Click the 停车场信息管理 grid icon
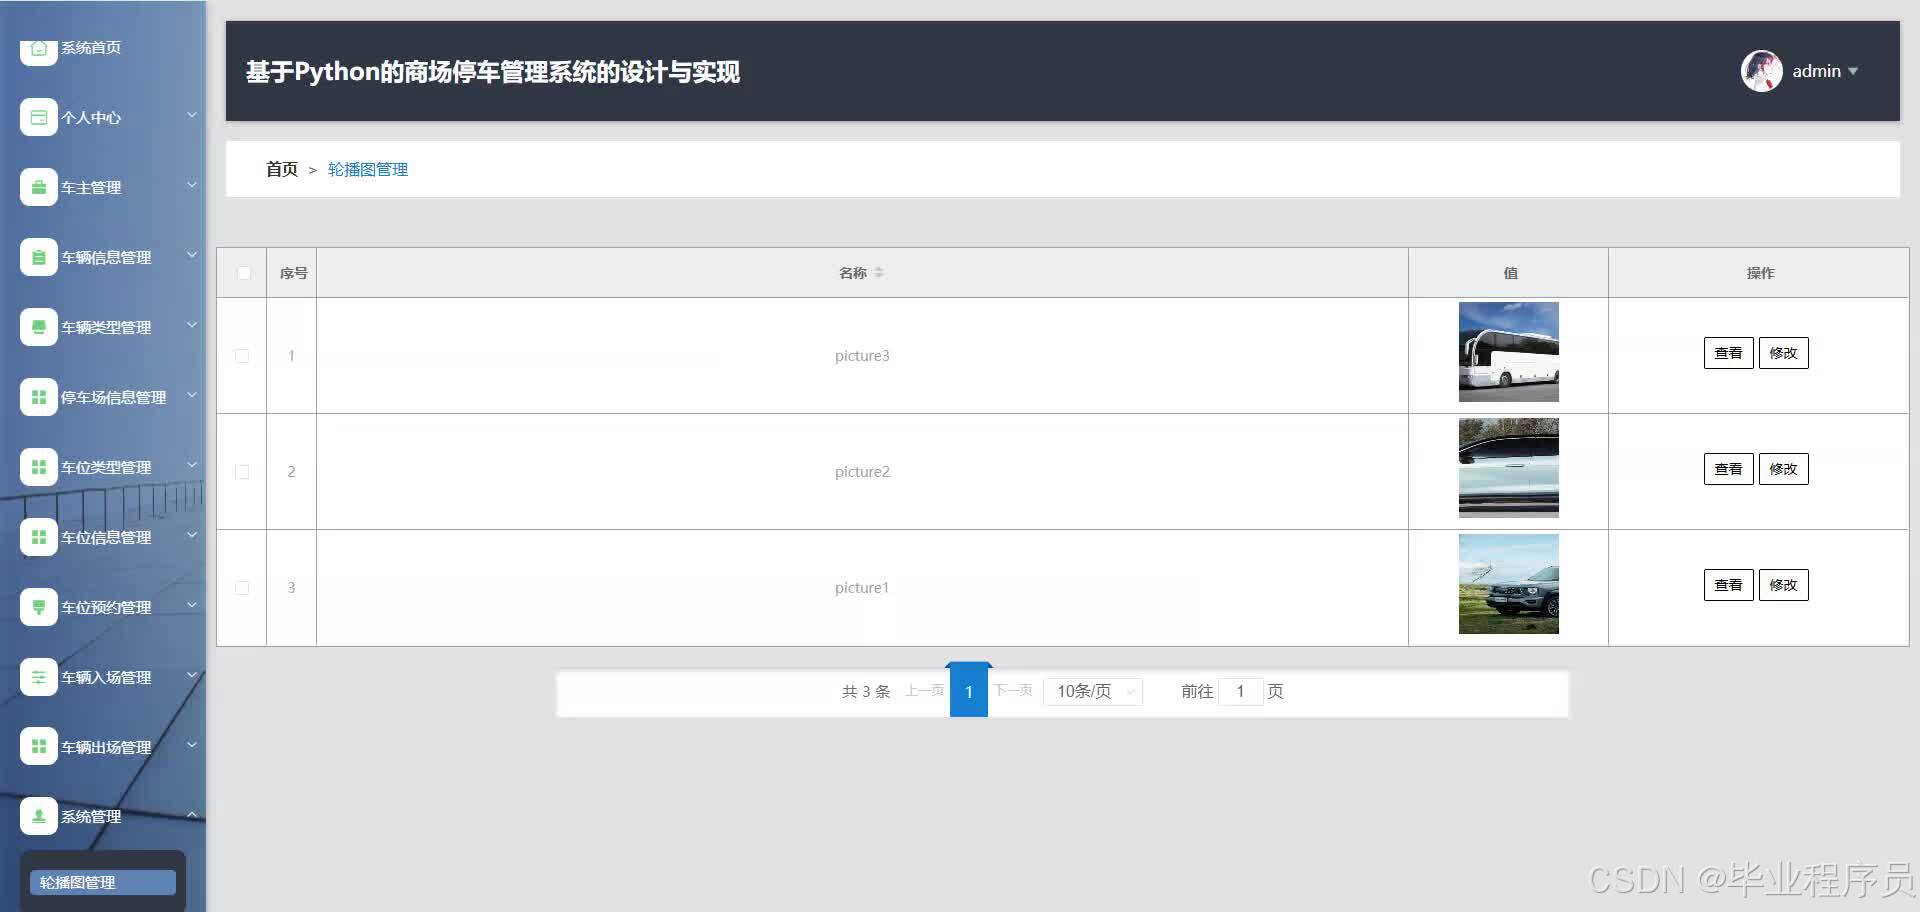The width and height of the screenshot is (1920, 912). coord(39,397)
